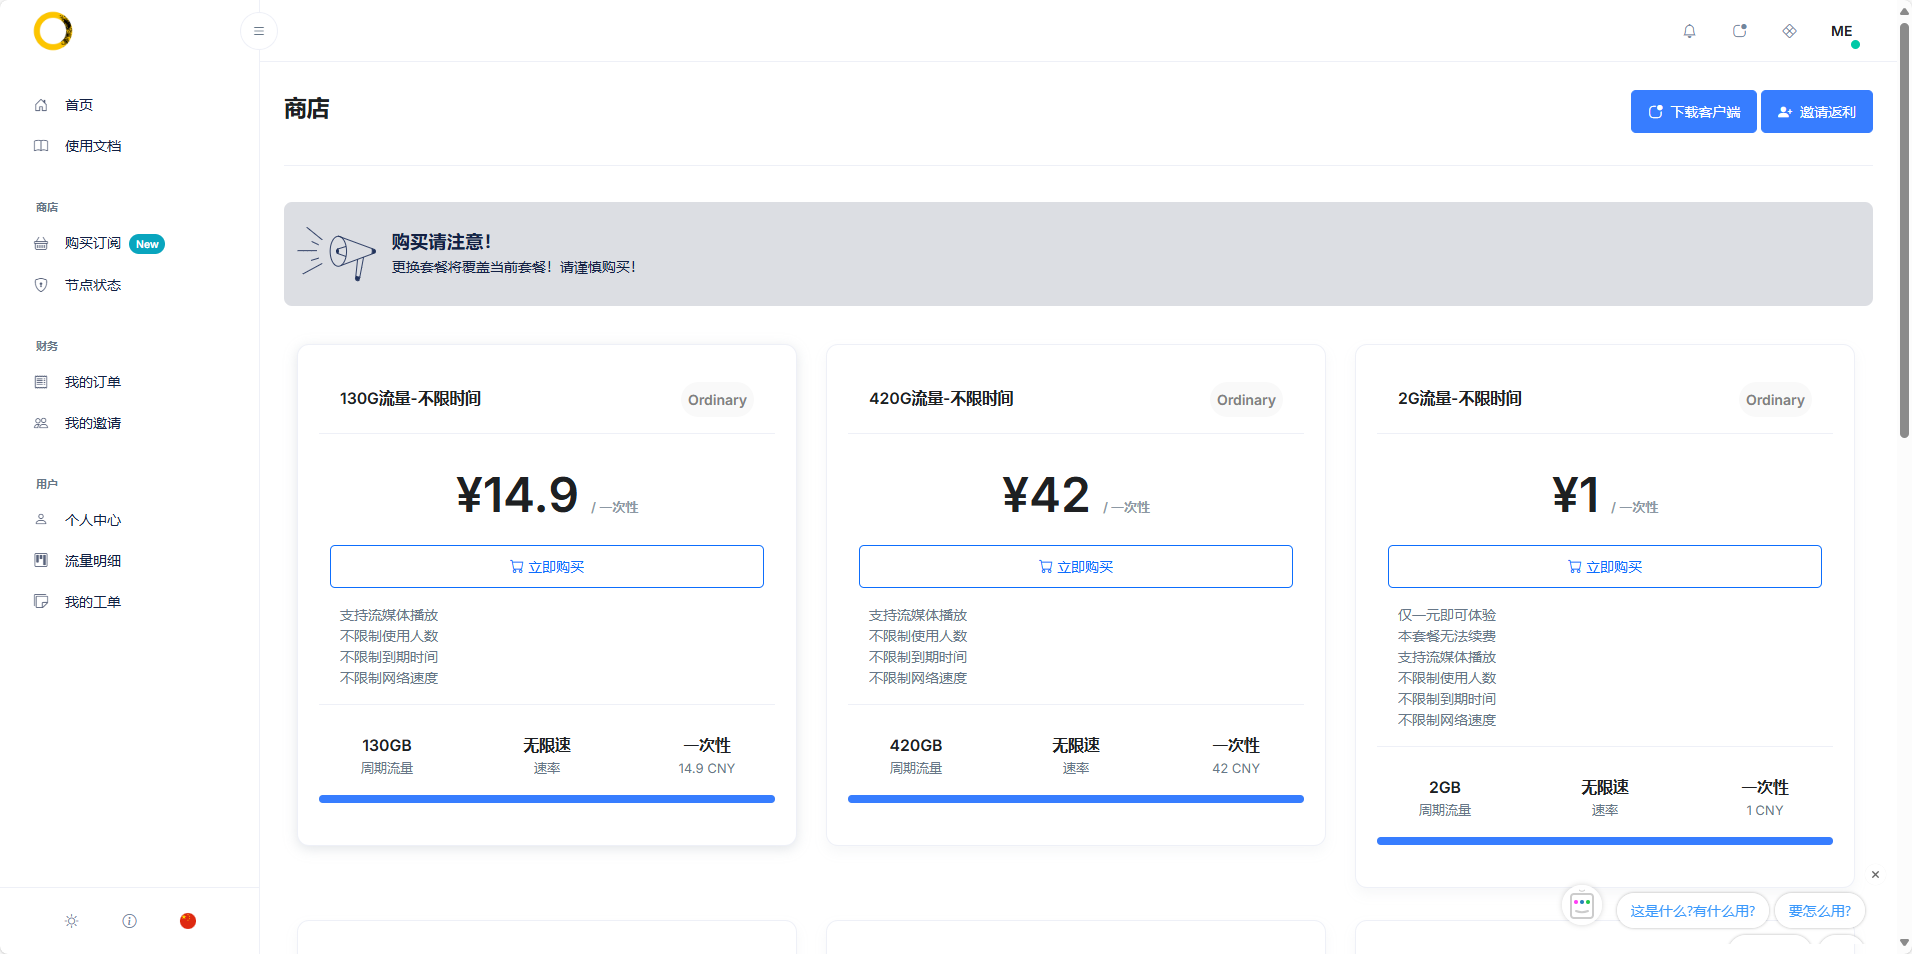Click the 要怎么用? suggestion chip
This screenshot has height=954, width=1912.
pos(1819,911)
